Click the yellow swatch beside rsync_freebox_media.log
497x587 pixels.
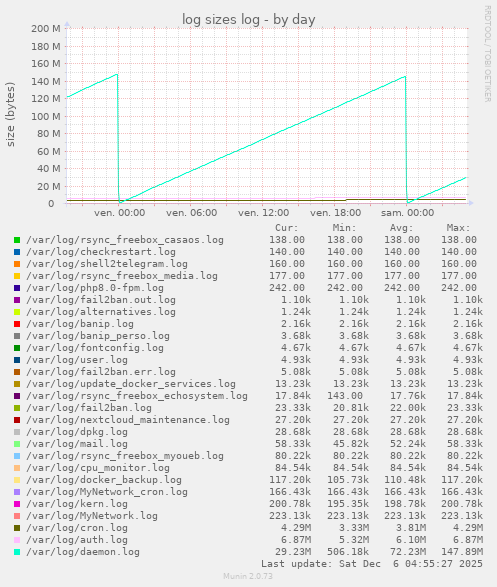17,276
